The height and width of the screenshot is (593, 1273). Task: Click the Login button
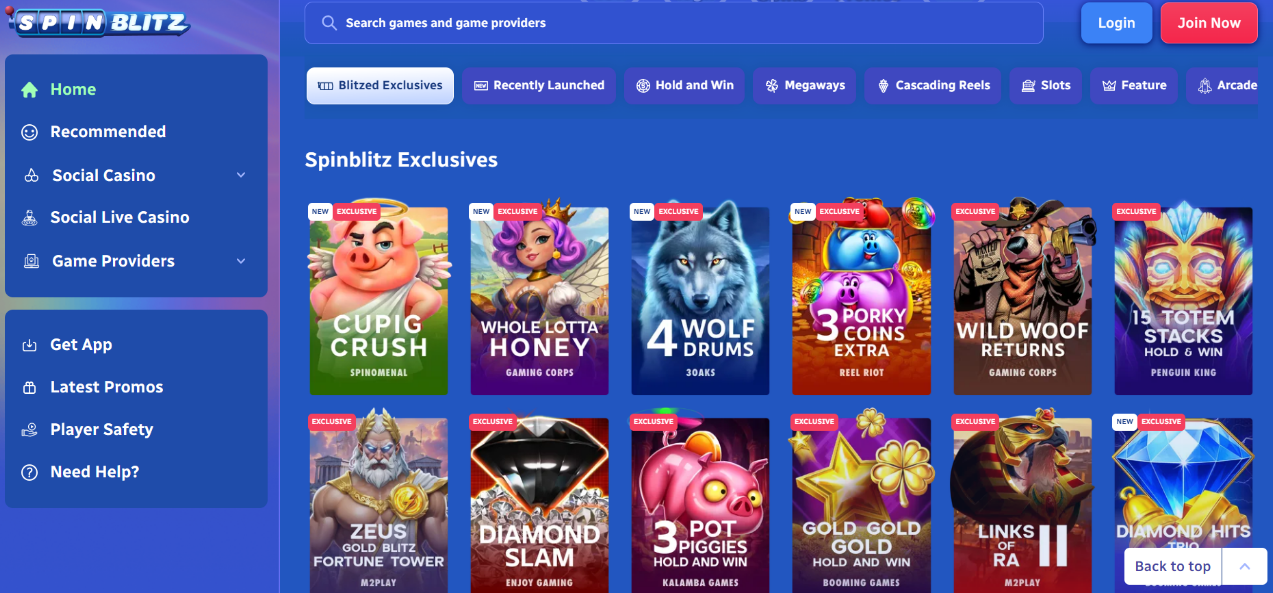(x=1117, y=23)
